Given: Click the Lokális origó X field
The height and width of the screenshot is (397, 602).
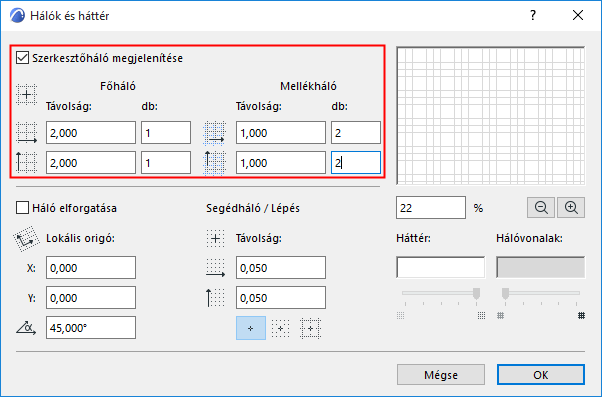Looking at the screenshot, I should tap(91, 268).
